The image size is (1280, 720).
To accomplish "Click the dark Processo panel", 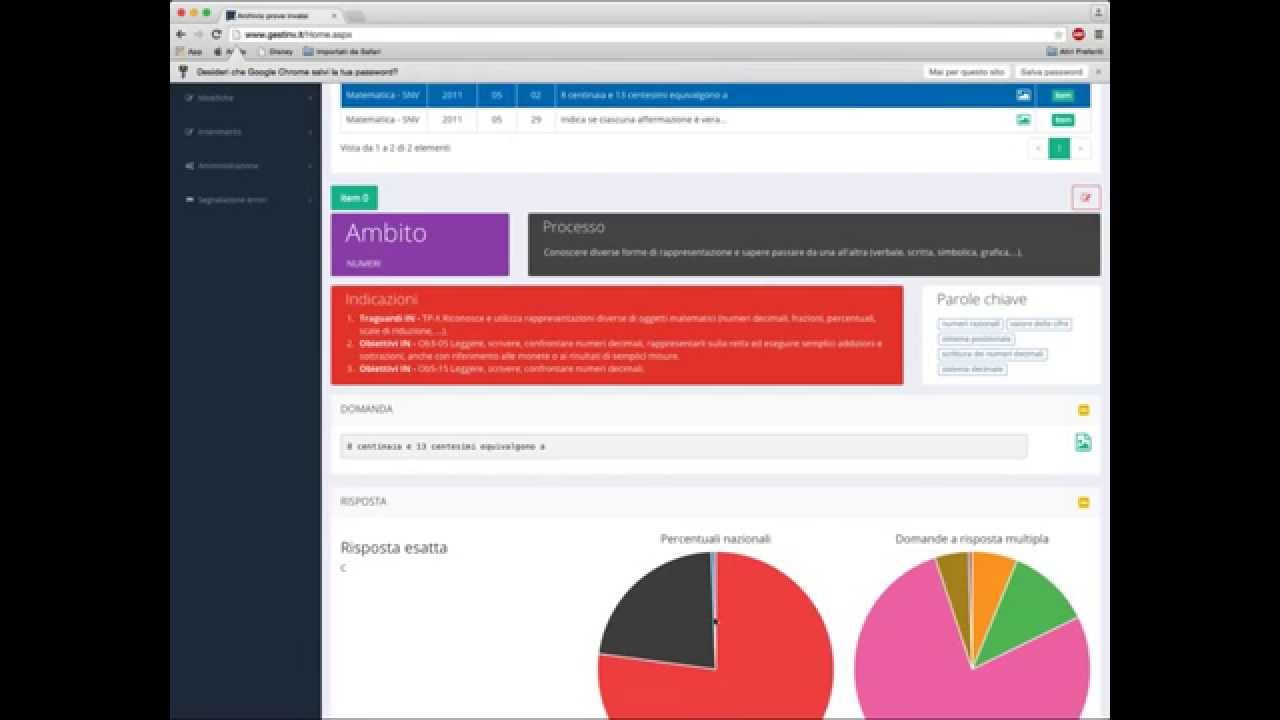I will (814, 244).
